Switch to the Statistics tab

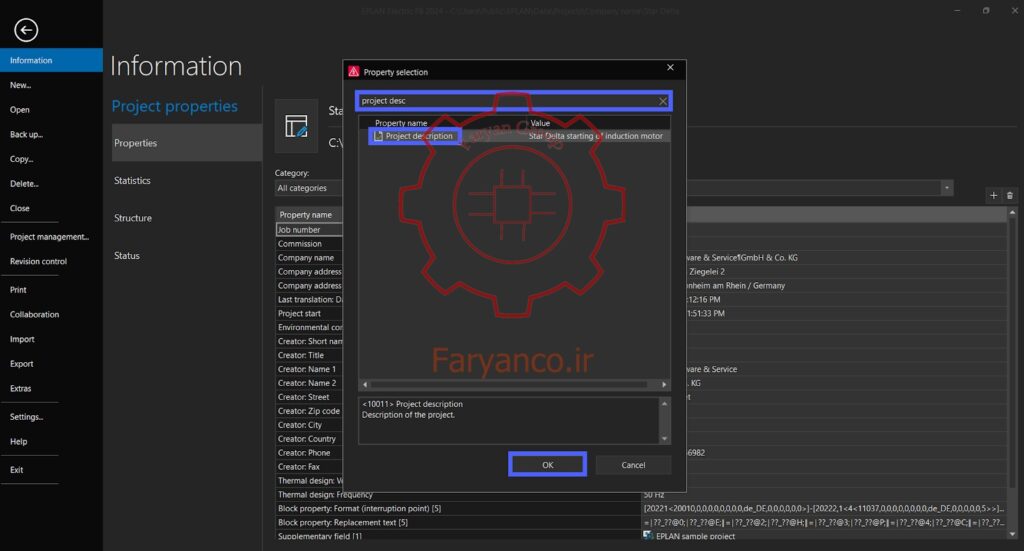132,180
